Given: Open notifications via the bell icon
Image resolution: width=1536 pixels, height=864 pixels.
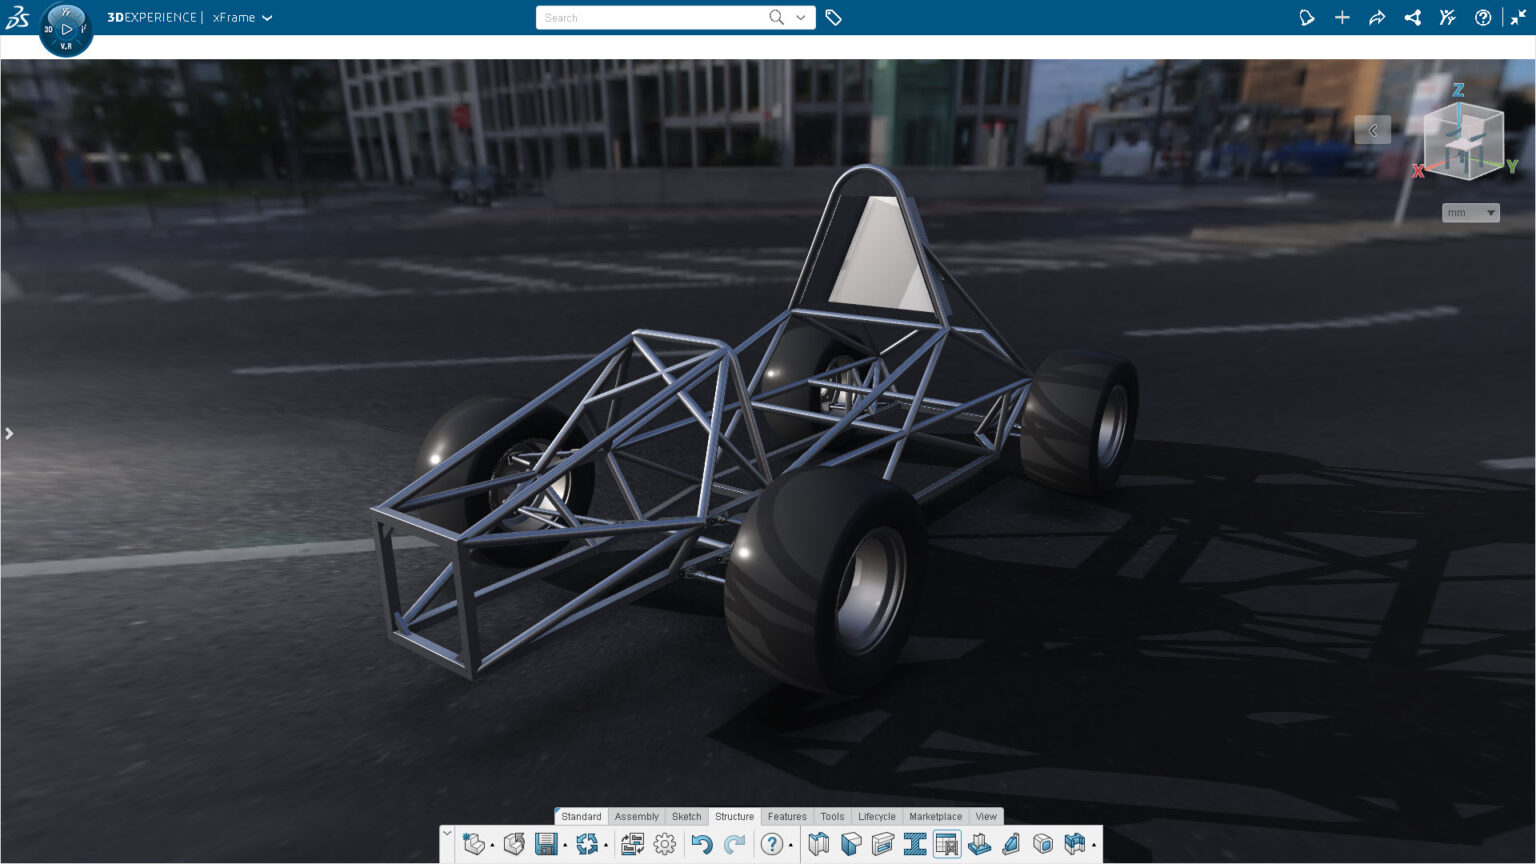Looking at the screenshot, I should pos(1307,17).
